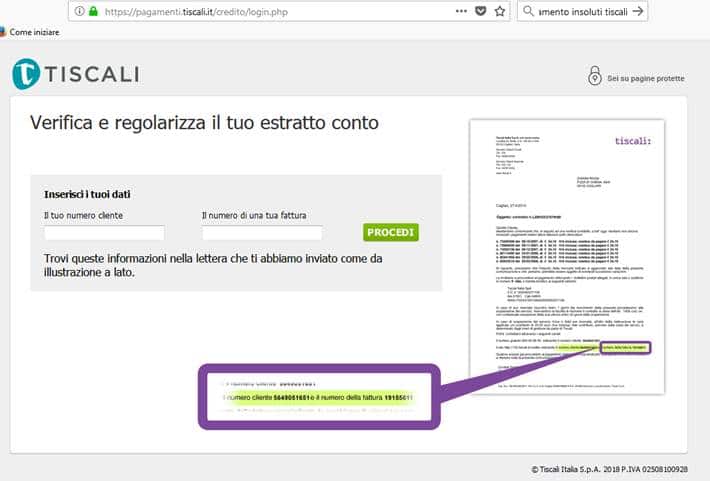710x481 pixels.
Task: Open the page actions three-dots menu
Action: pos(461,11)
